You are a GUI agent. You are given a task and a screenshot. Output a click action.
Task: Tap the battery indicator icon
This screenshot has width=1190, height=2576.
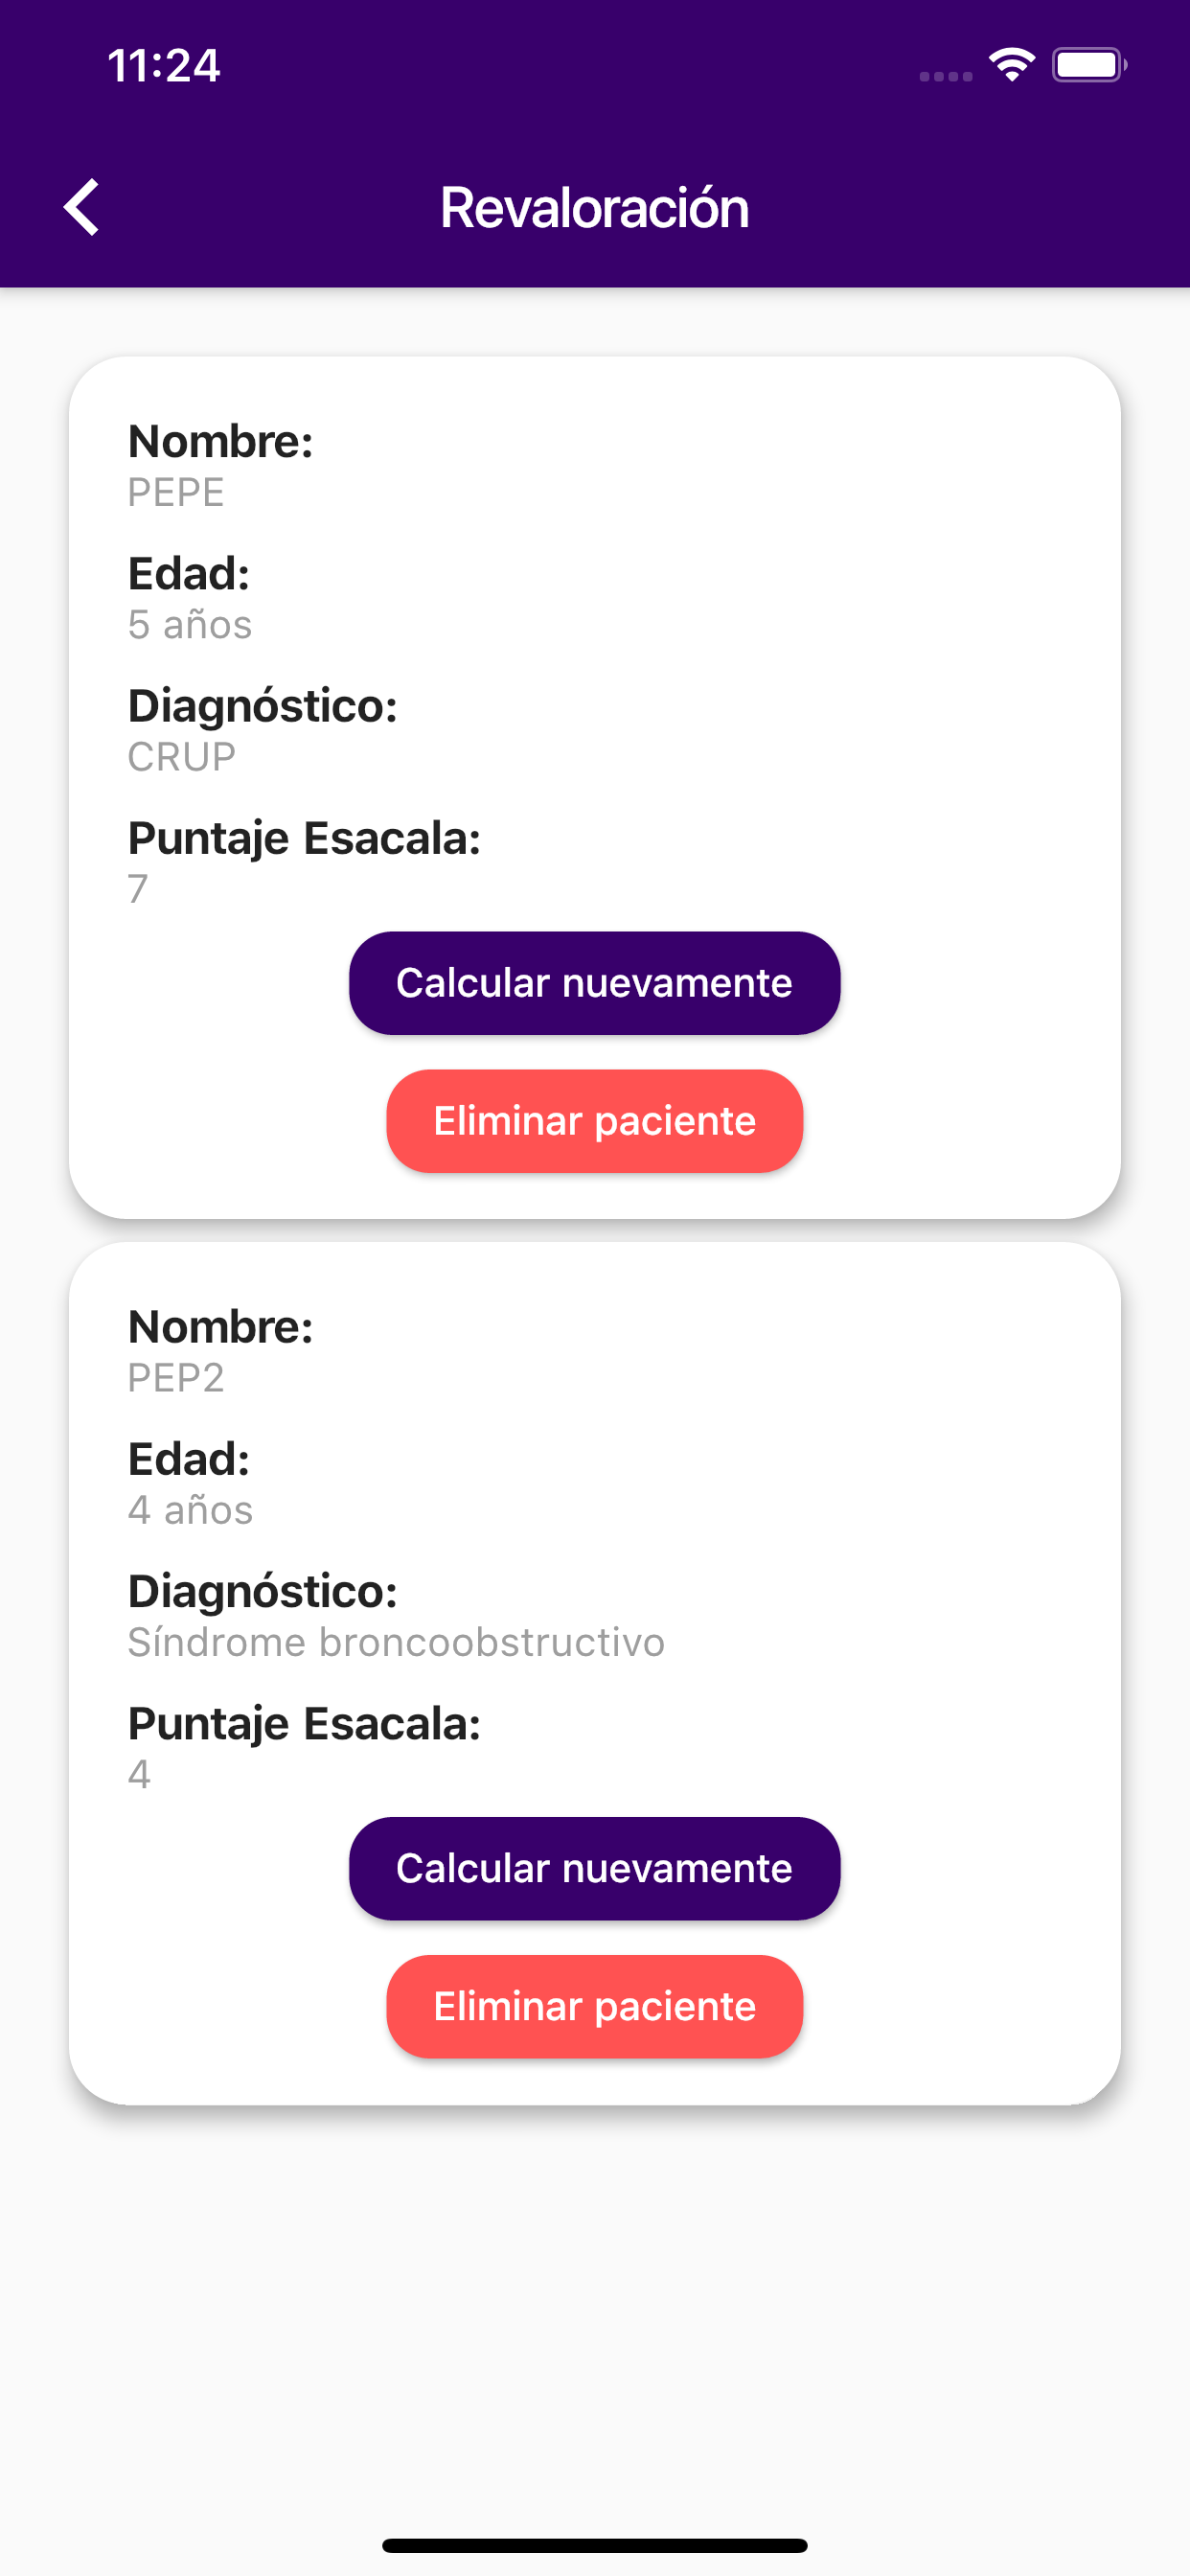tap(1088, 66)
